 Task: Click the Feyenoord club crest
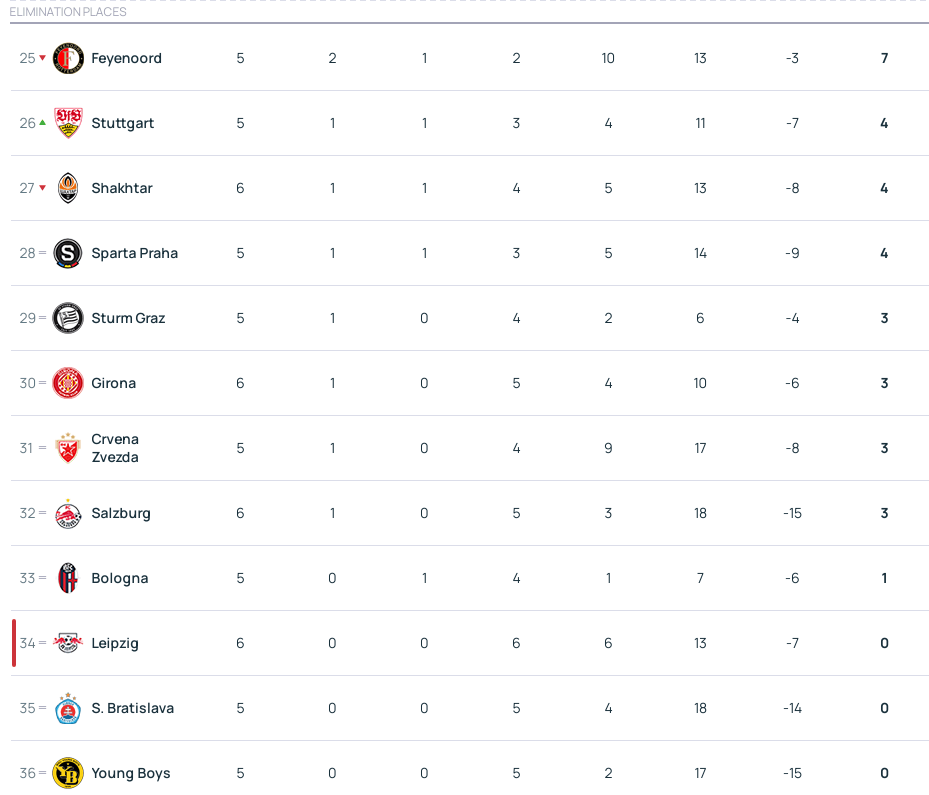pos(68,58)
